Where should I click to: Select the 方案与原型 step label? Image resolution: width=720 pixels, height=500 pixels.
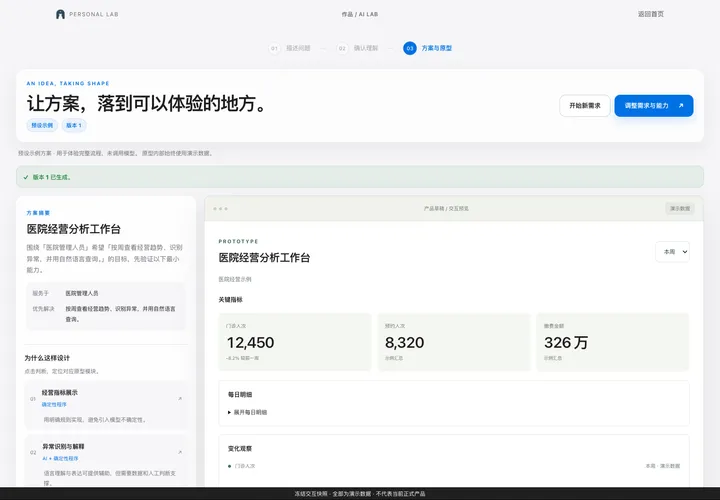coord(437,48)
